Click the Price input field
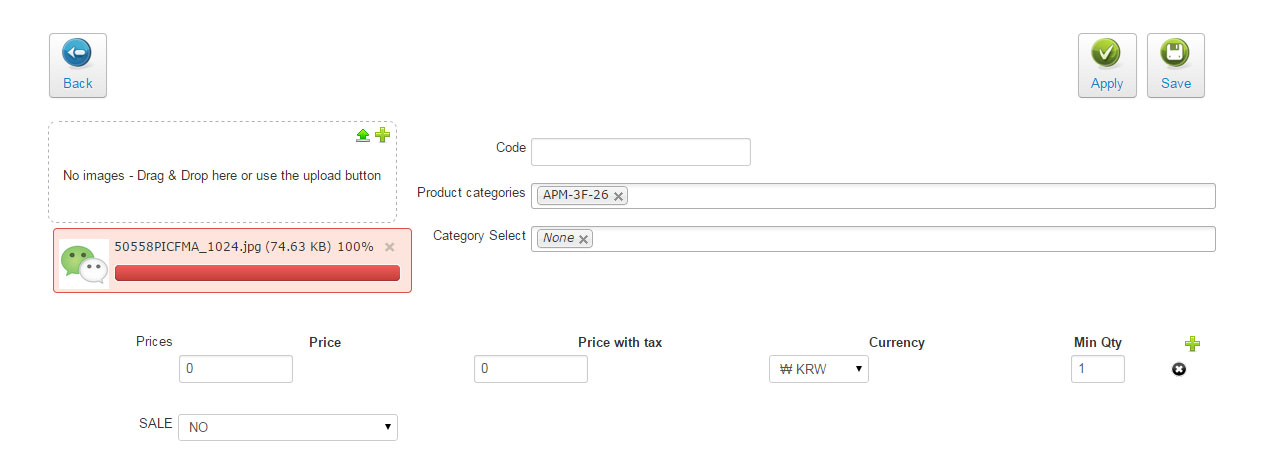The height and width of the screenshot is (458, 1276). coord(236,369)
